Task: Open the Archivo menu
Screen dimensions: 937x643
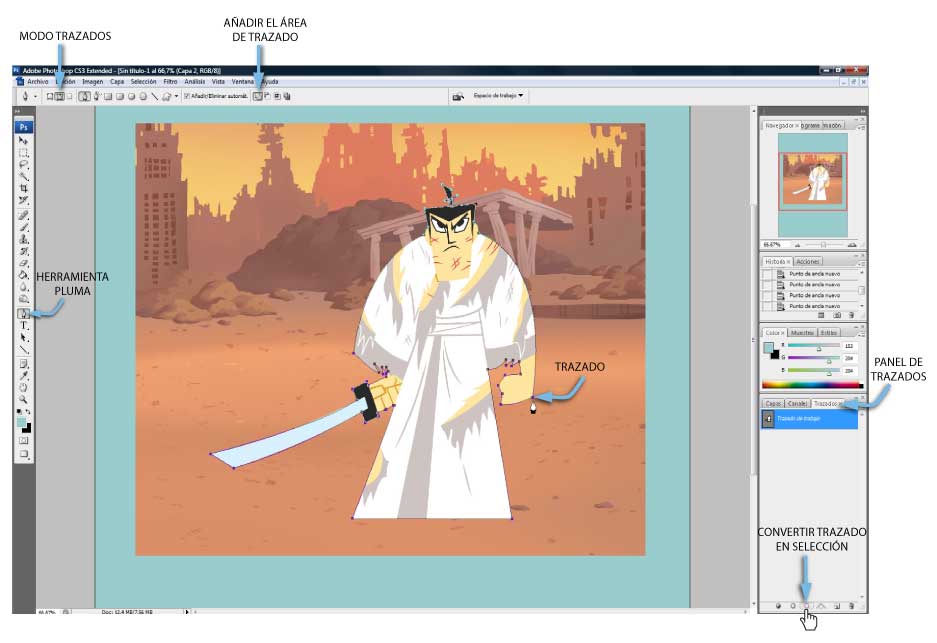Action: (x=37, y=81)
